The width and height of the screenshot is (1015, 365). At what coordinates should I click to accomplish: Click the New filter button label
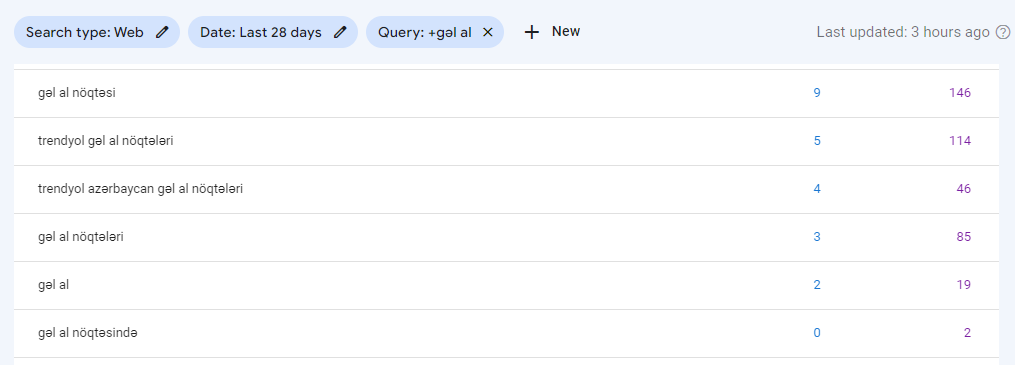click(566, 31)
